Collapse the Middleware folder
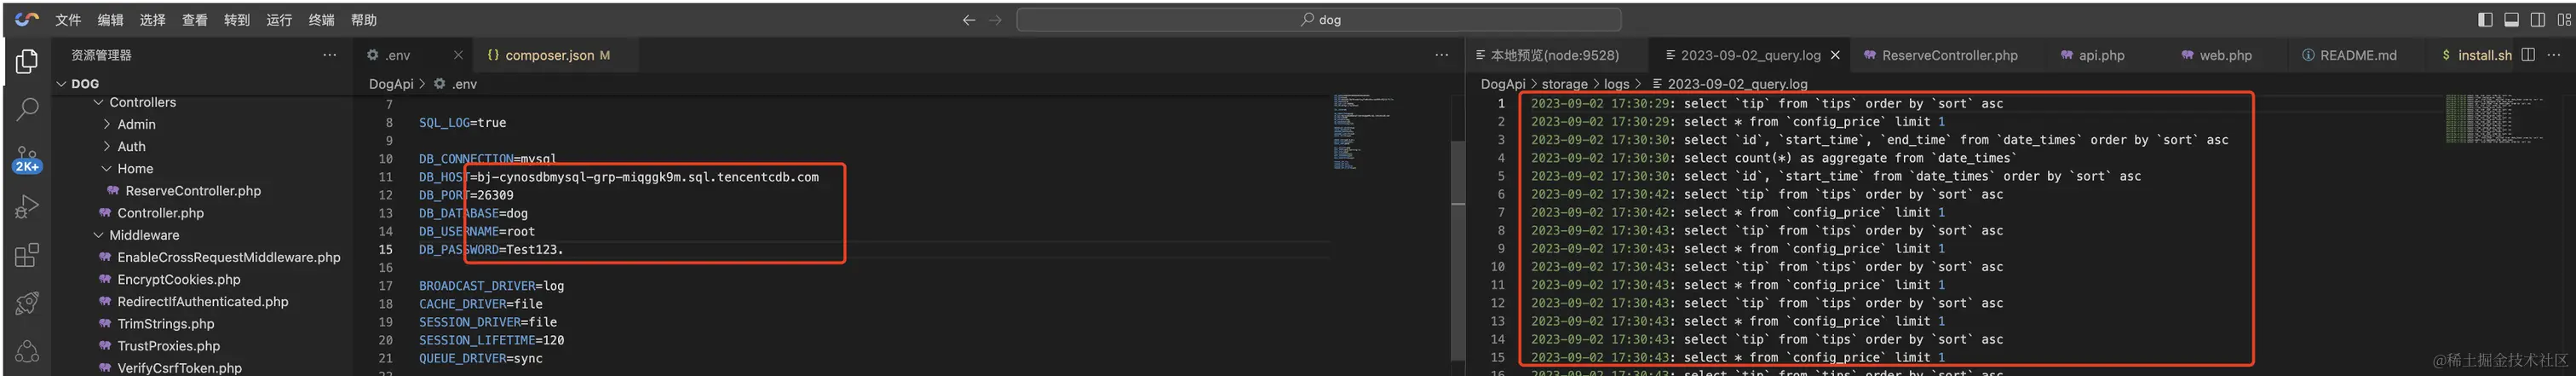 point(144,235)
